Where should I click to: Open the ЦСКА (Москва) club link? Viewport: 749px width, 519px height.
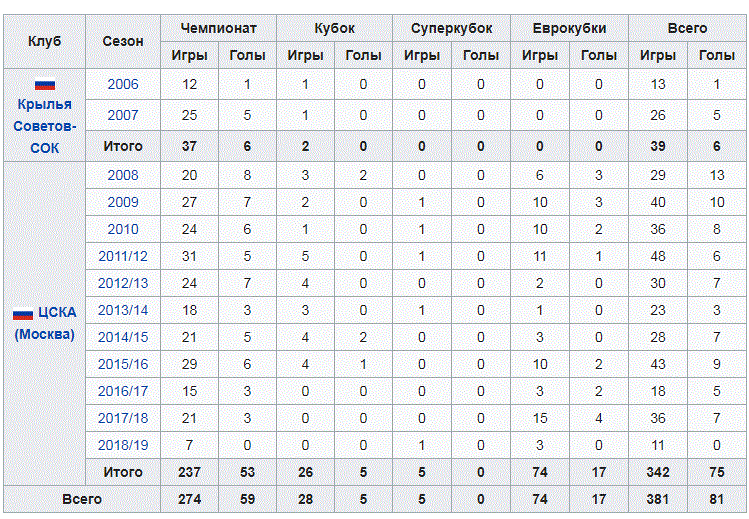[45, 323]
